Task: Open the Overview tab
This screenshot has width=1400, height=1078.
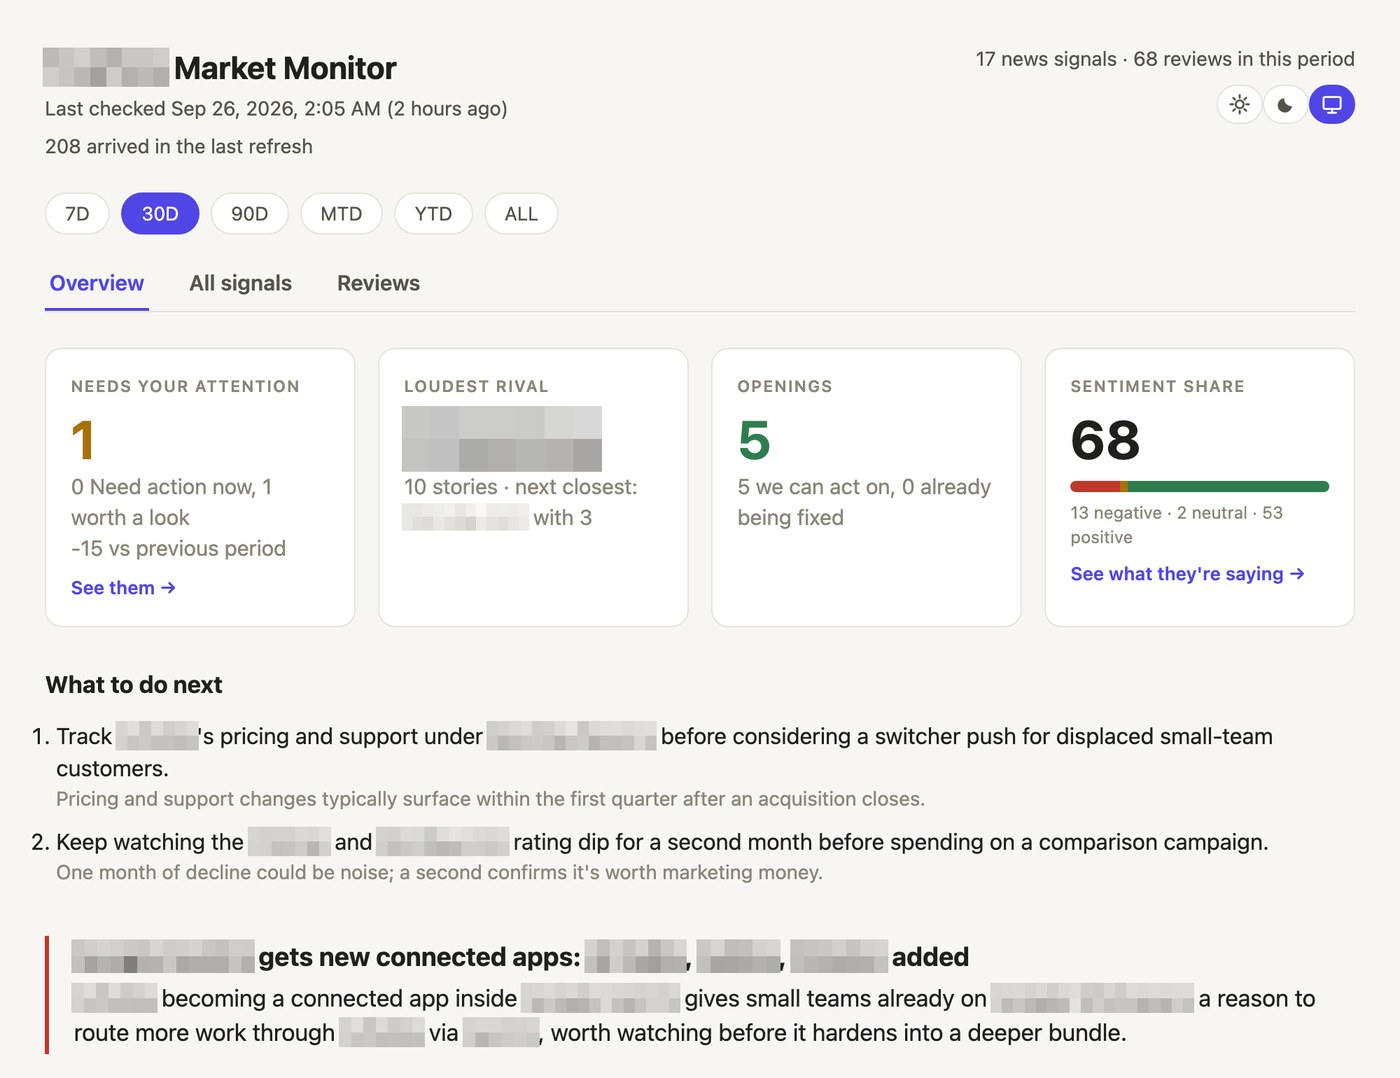Action: (97, 284)
